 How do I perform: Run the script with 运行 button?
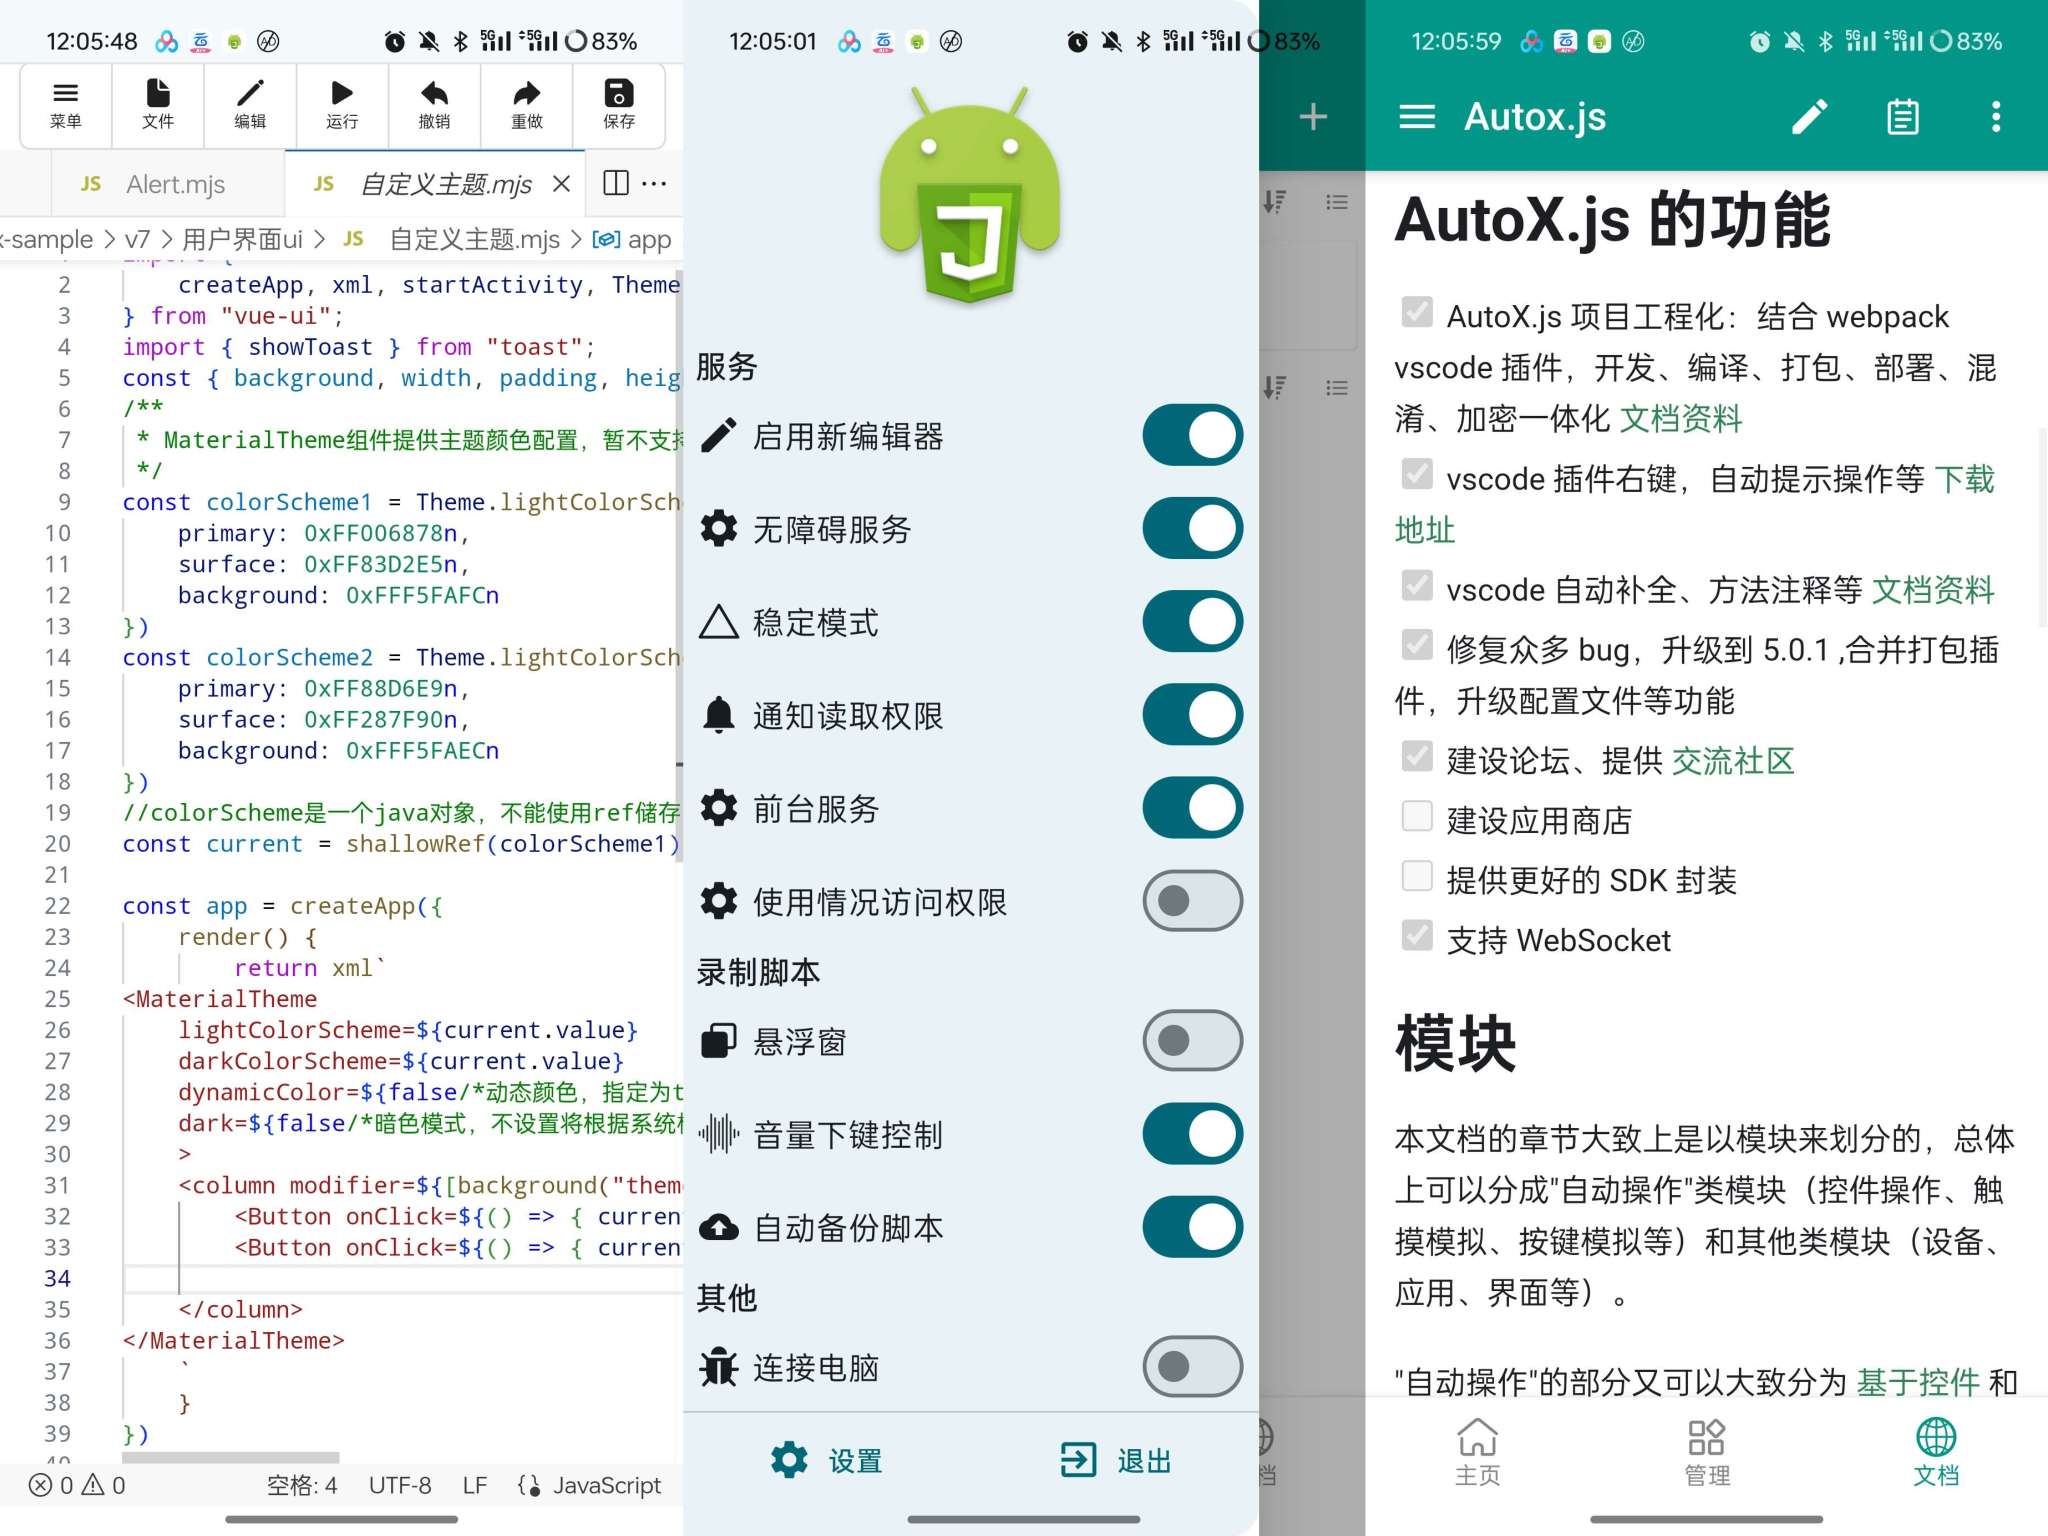342,105
